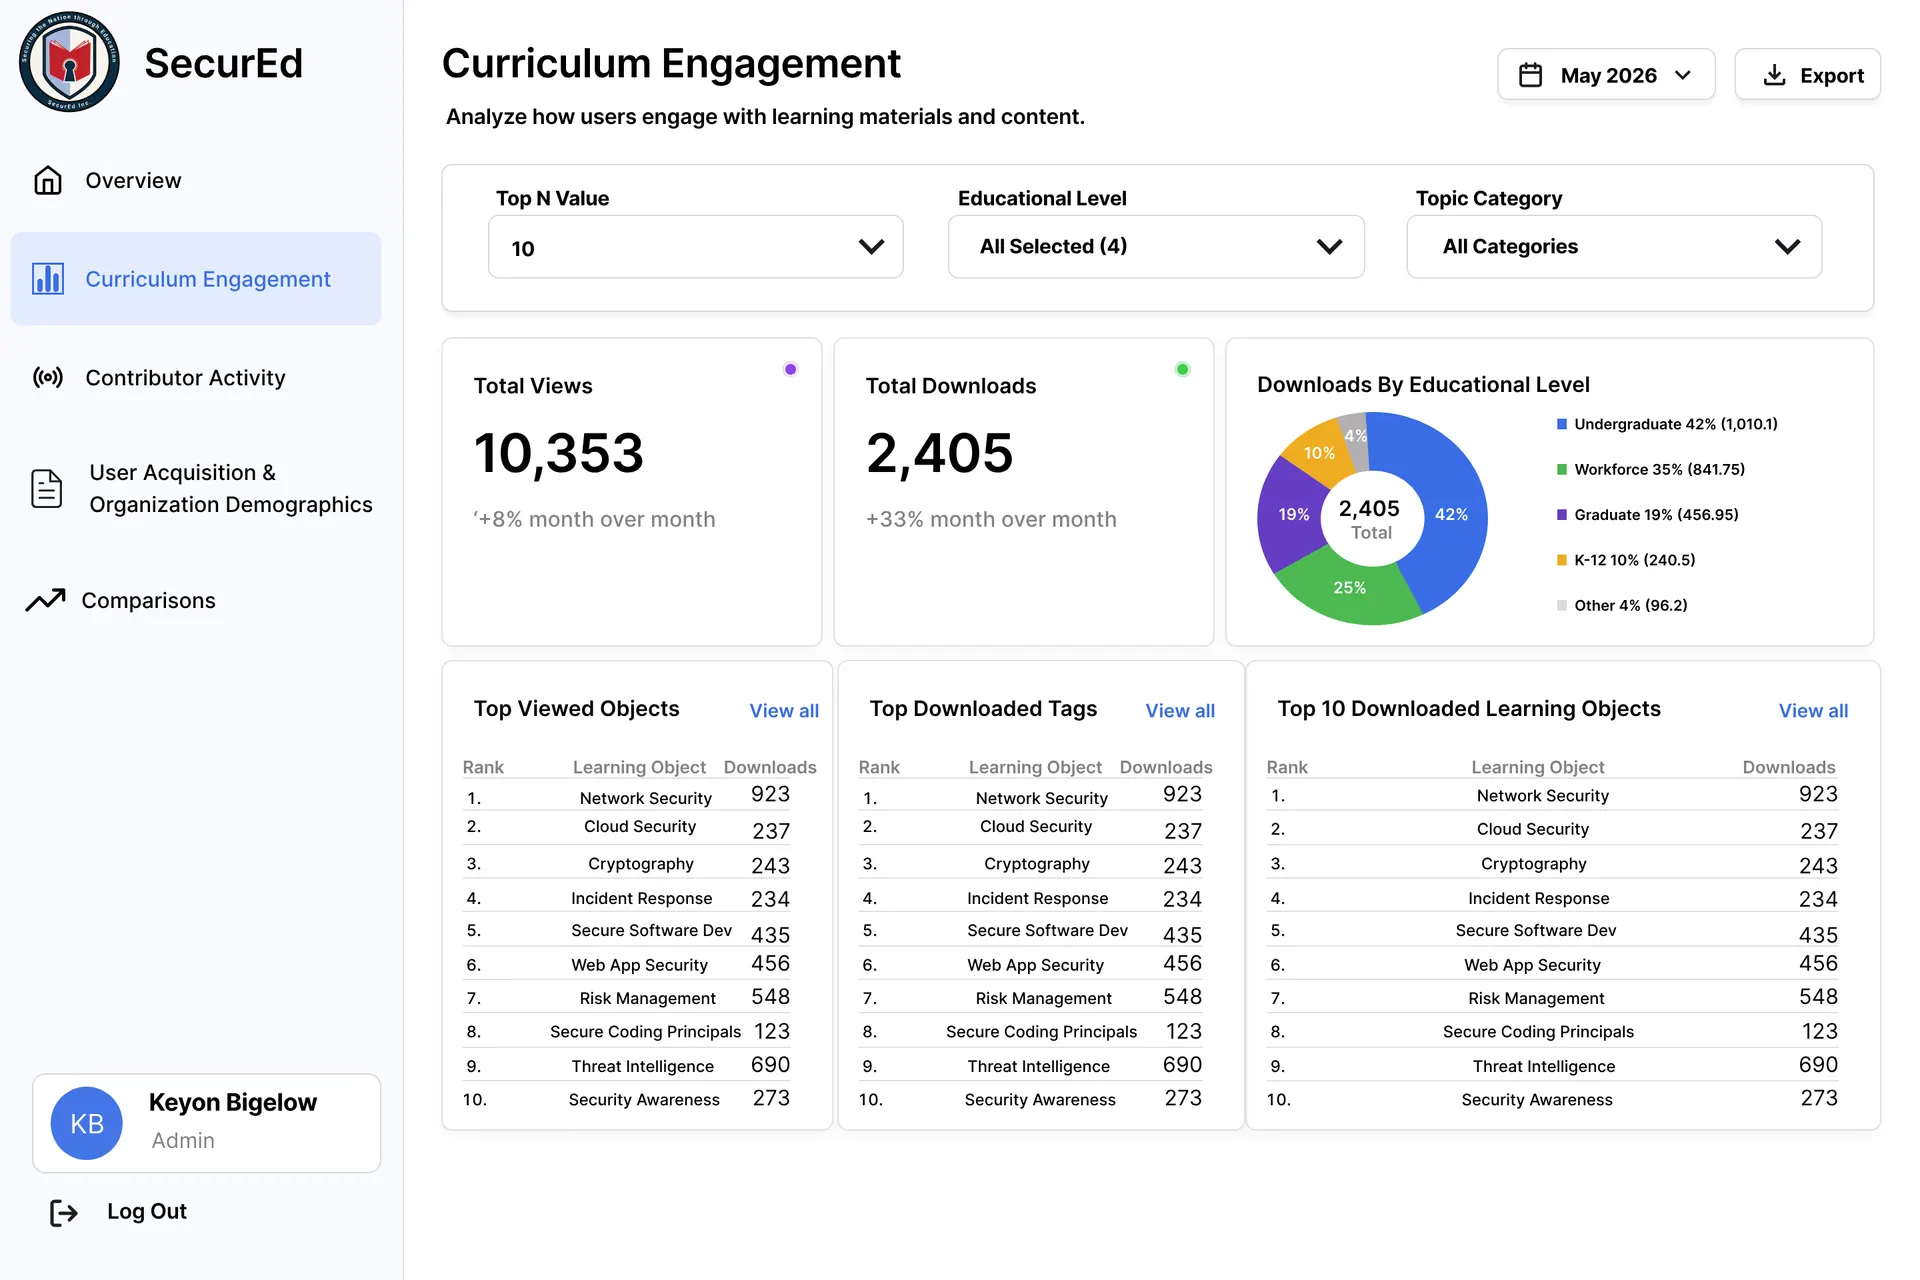Click Cryptography in Top Downloaded Tags
The image size is (1920, 1280).
[x=1036, y=864]
